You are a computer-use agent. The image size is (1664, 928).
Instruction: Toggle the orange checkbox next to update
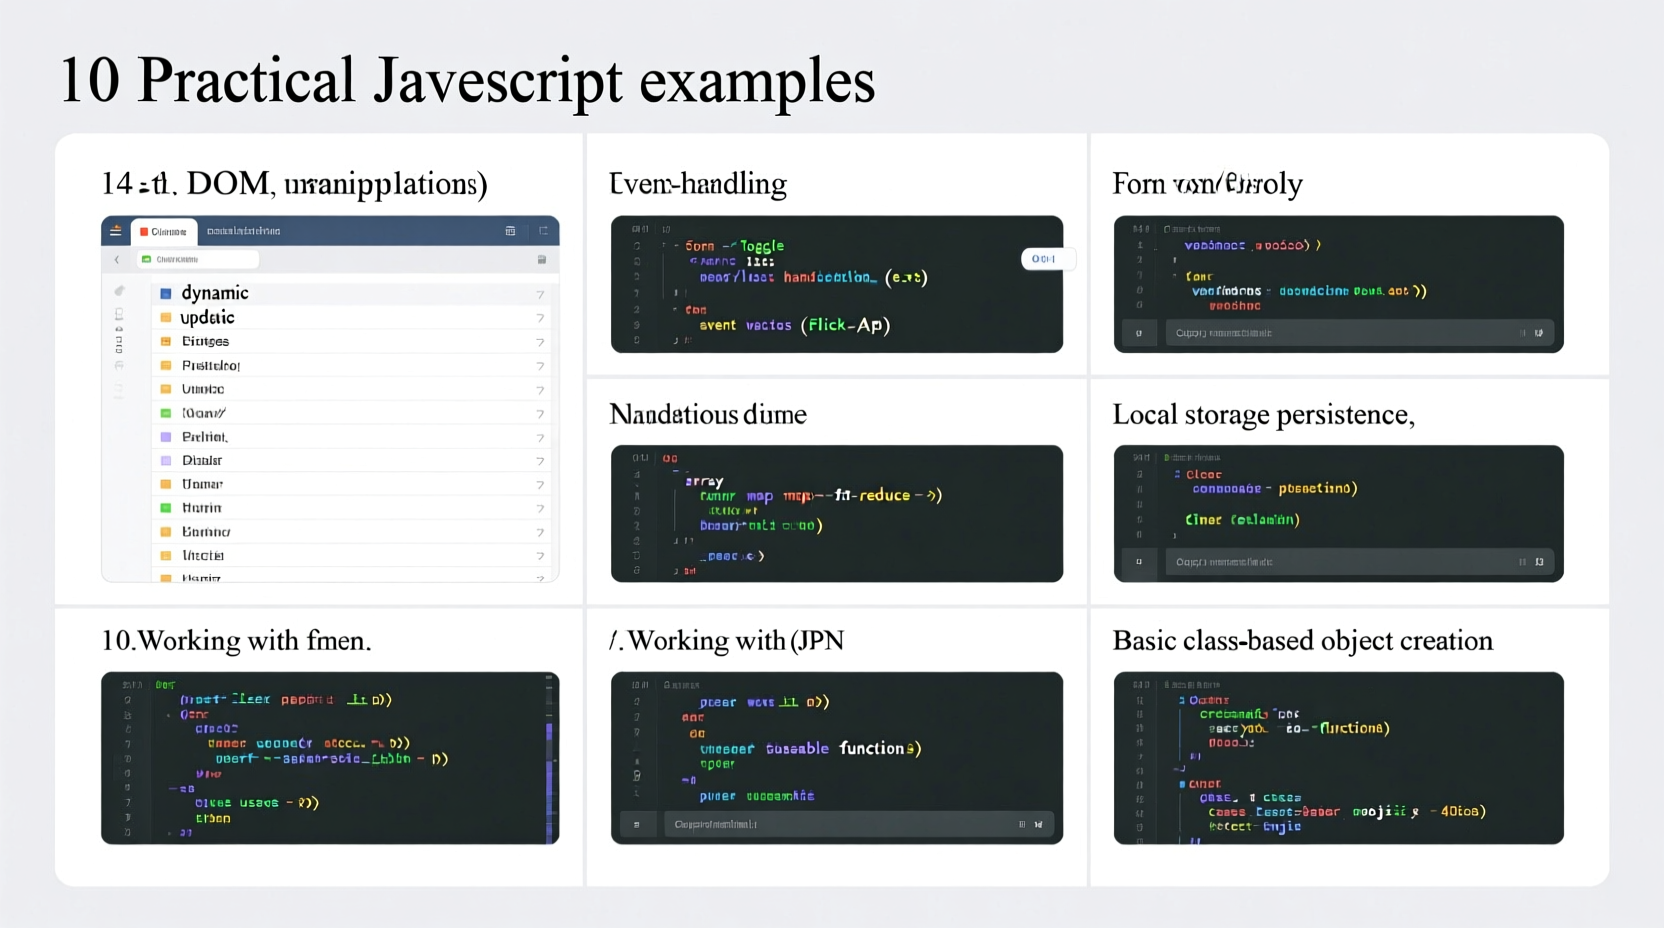pos(165,317)
